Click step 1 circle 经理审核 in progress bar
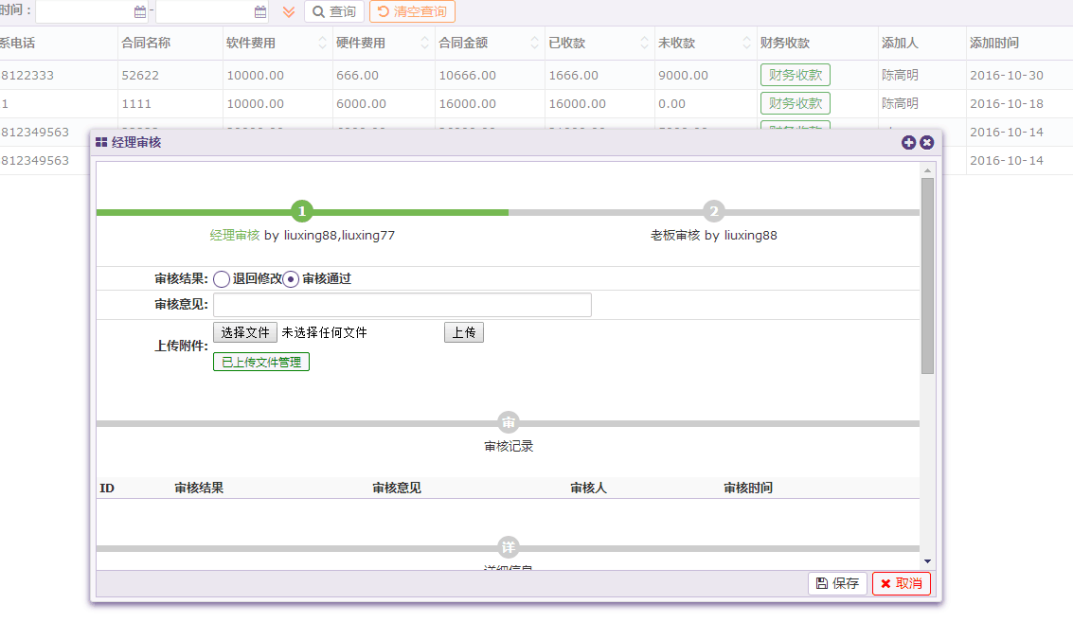Viewport: 1073px width, 640px height. (x=303, y=212)
